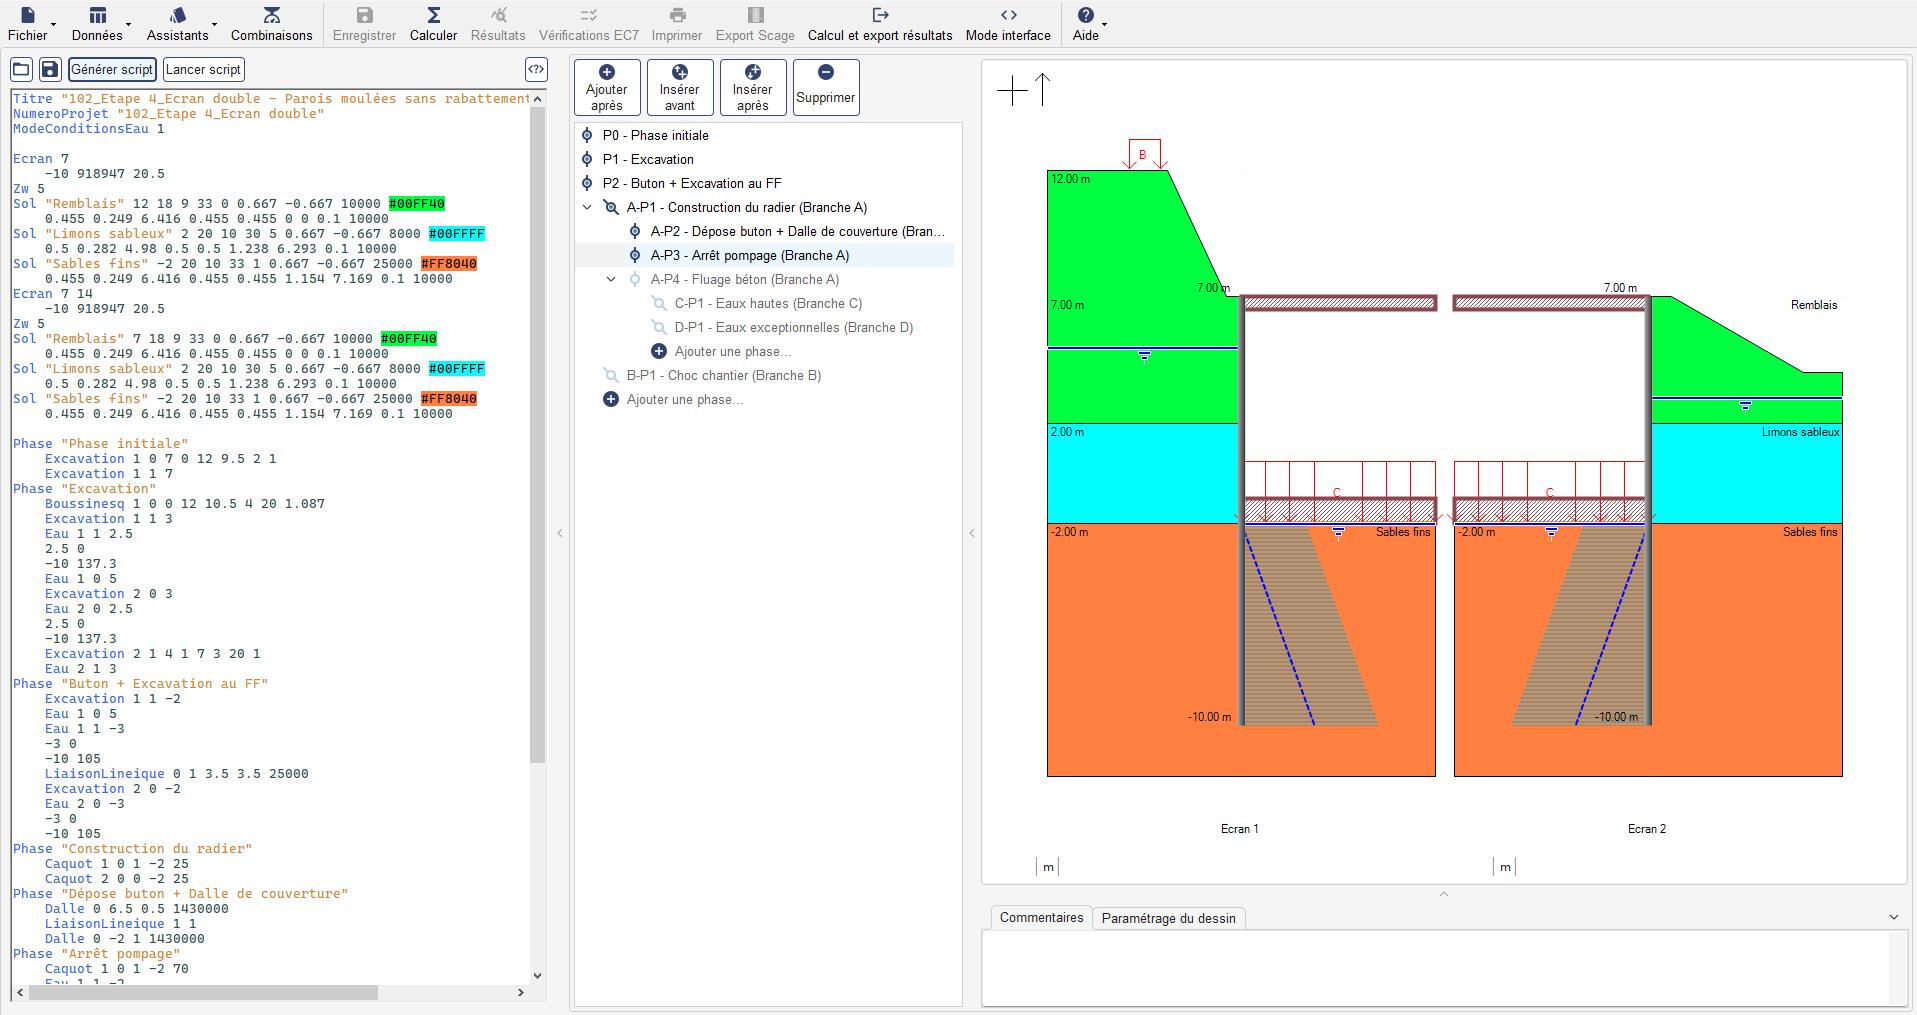The width and height of the screenshot is (1917, 1015).
Task: Open the Assistants dropdown menu
Action: pos(180,24)
